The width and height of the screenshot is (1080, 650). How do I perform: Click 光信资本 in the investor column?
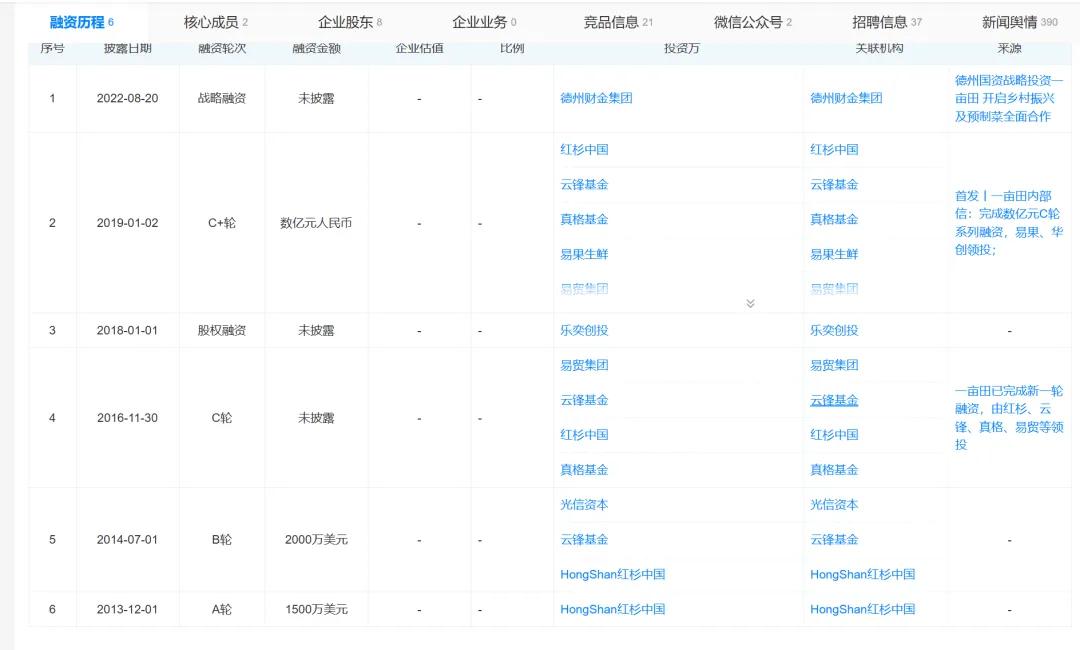pos(584,505)
